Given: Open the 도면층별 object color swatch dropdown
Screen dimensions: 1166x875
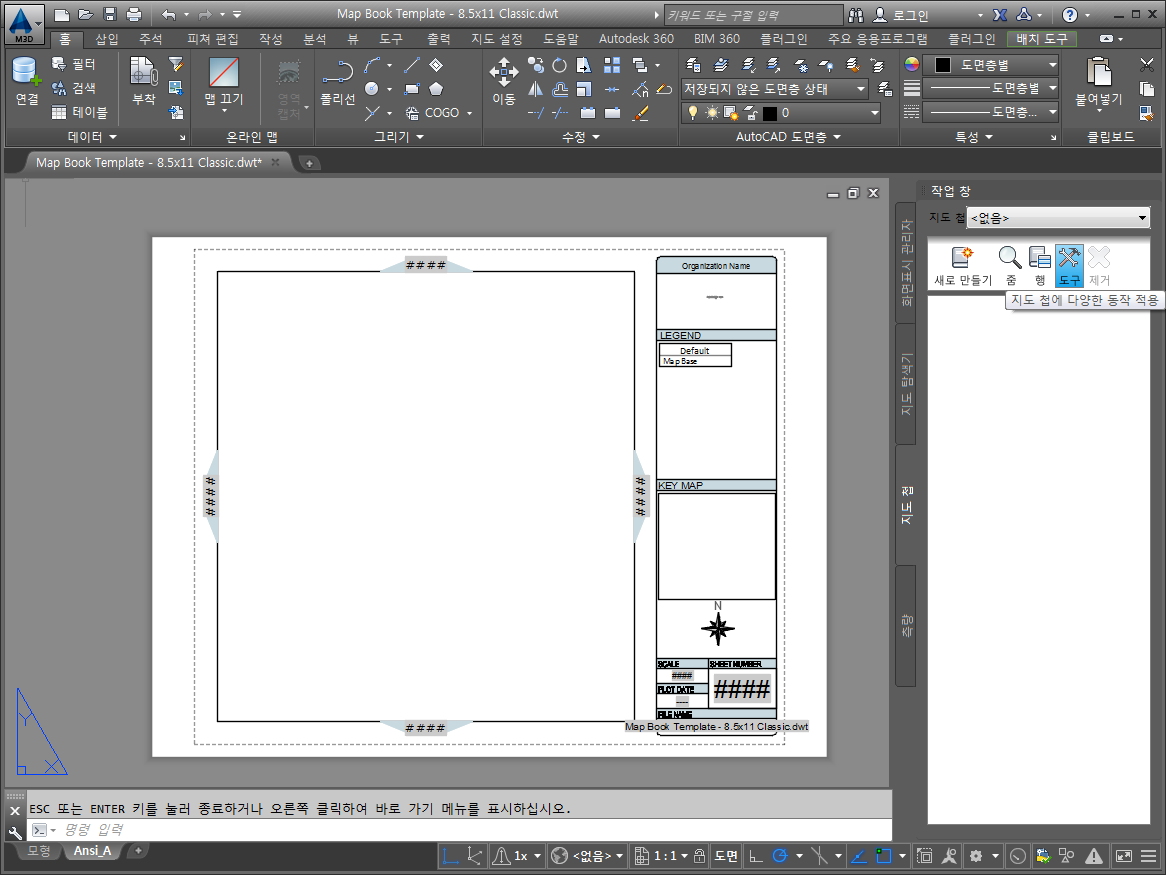Looking at the screenshot, I should pyautogui.click(x=993, y=65).
